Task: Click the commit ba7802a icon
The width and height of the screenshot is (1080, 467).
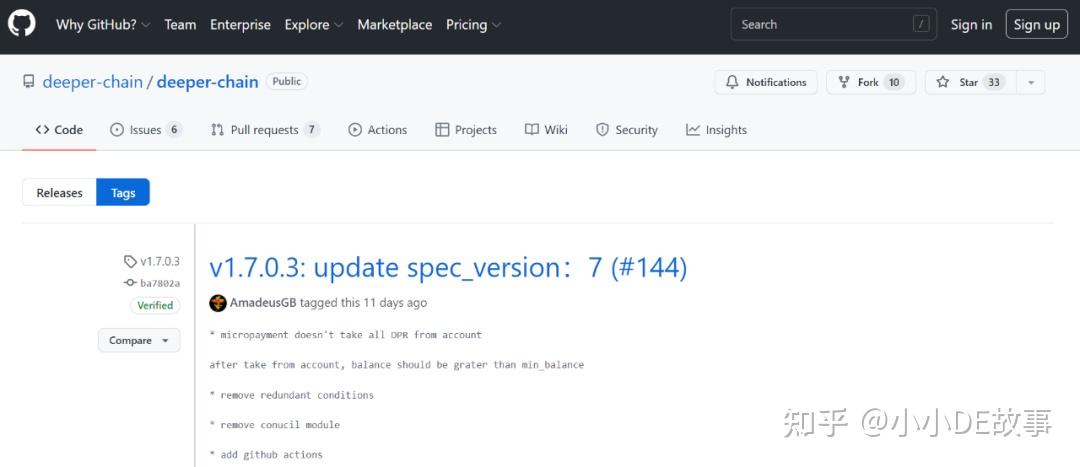Action: 130,283
